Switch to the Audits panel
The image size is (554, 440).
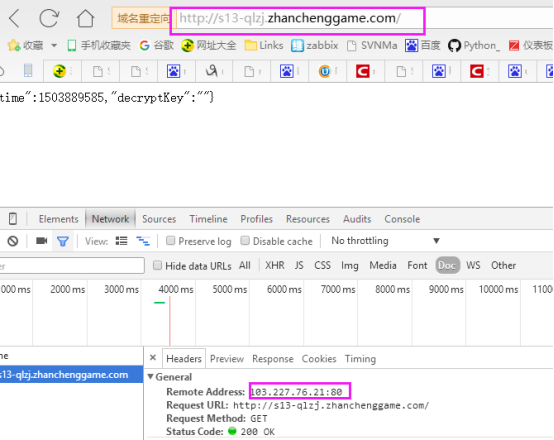point(357,219)
